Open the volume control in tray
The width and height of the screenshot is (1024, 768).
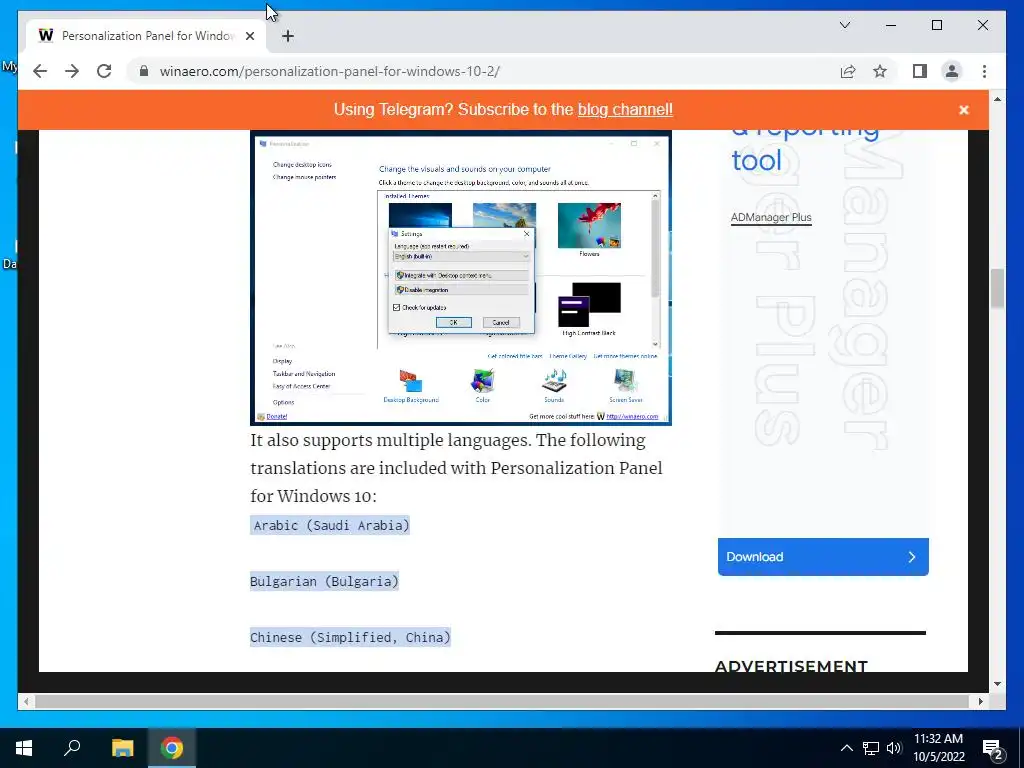tap(894, 748)
